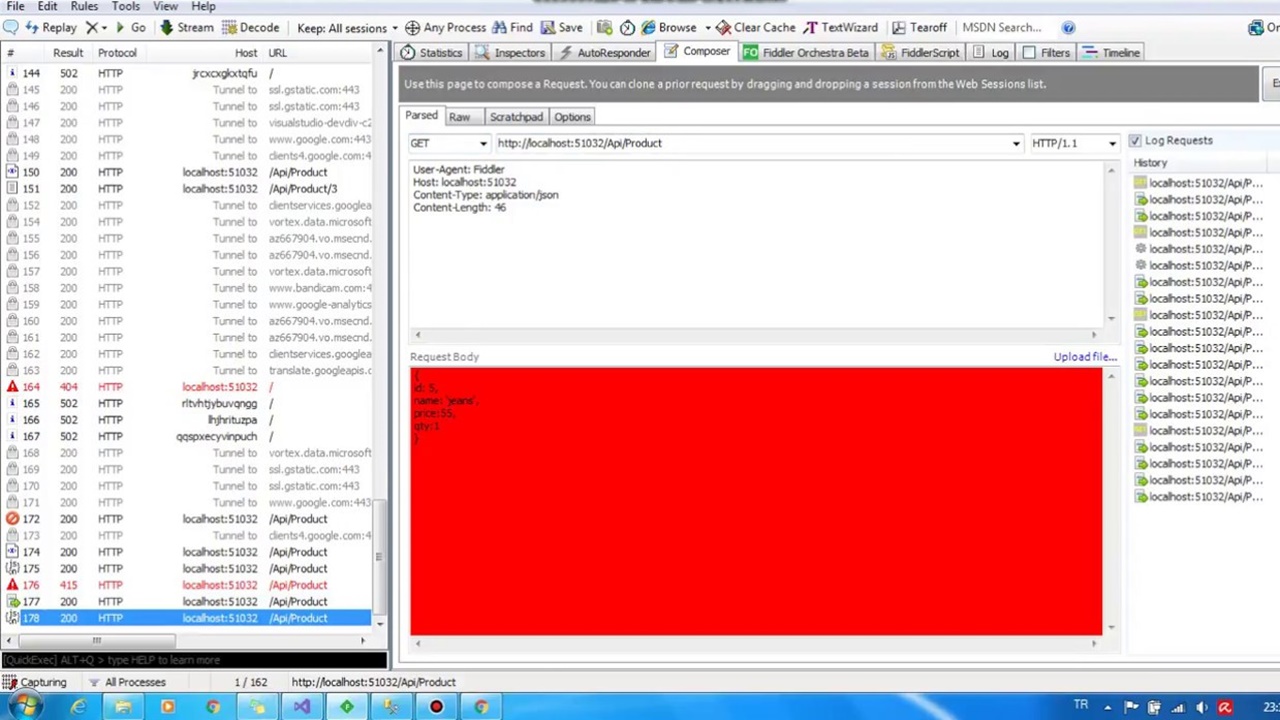Click the Any Process target icon
The image size is (1280, 720).
click(x=413, y=28)
